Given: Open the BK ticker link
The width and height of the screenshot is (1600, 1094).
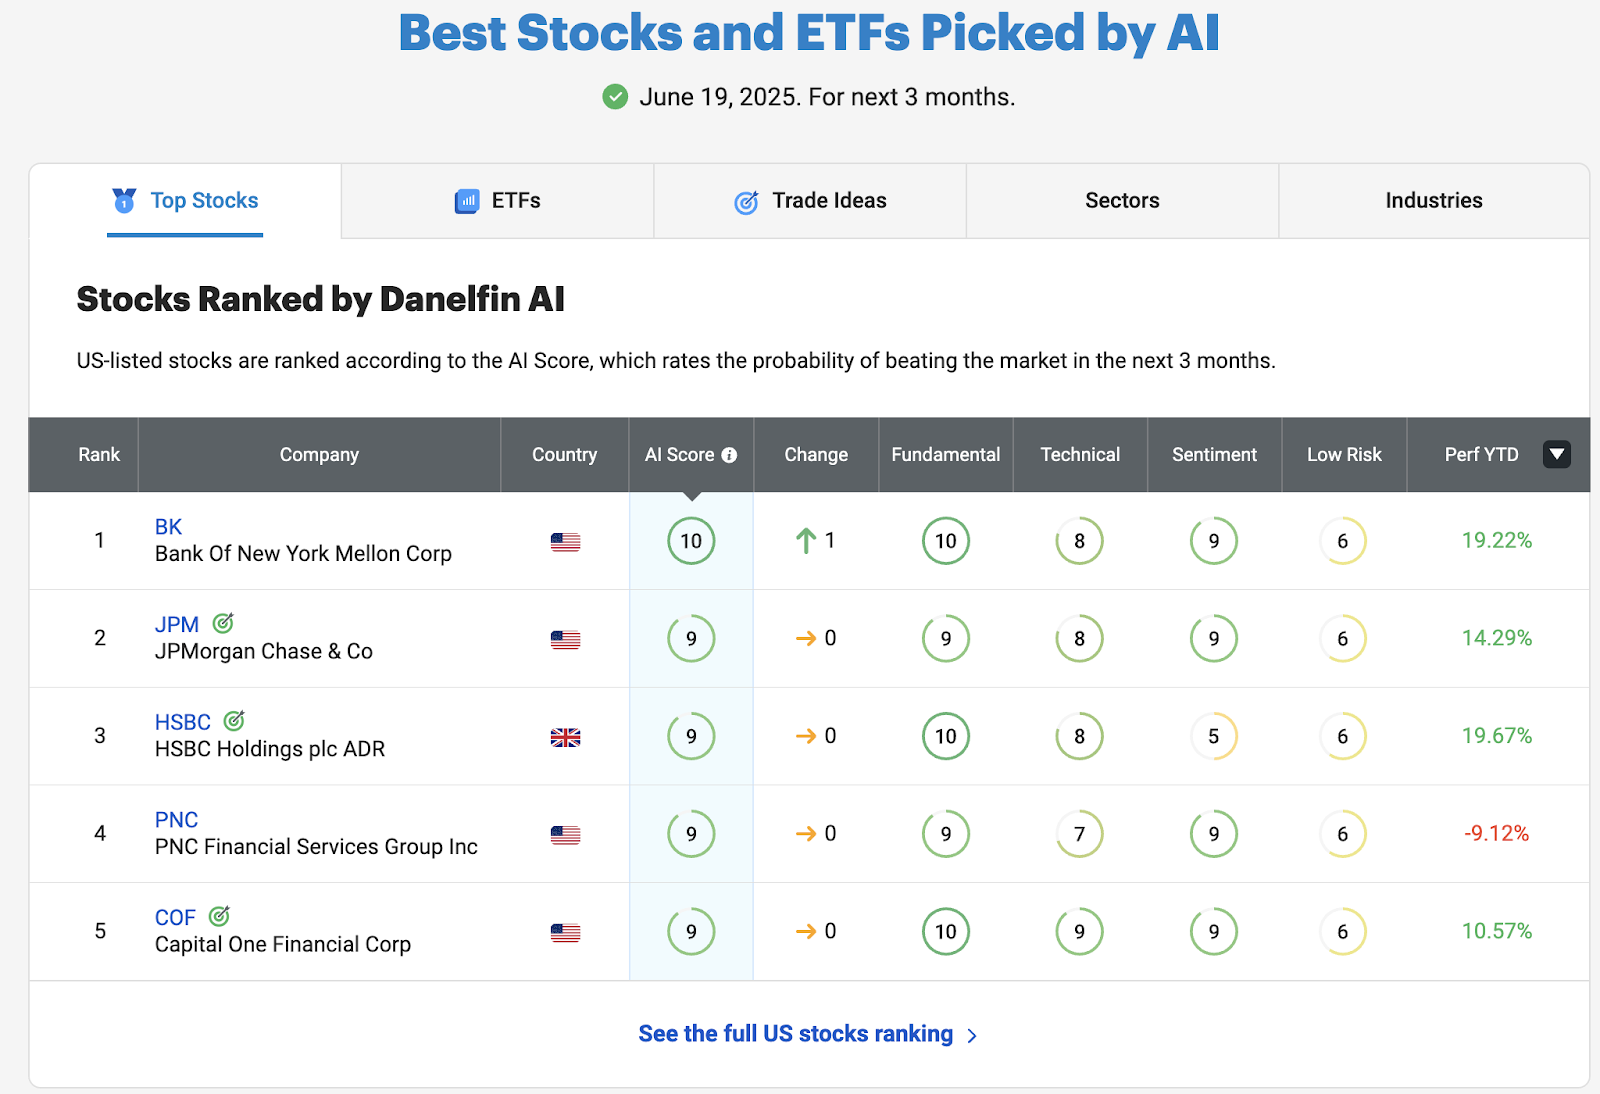Looking at the screenshot, I should (168, 527).
